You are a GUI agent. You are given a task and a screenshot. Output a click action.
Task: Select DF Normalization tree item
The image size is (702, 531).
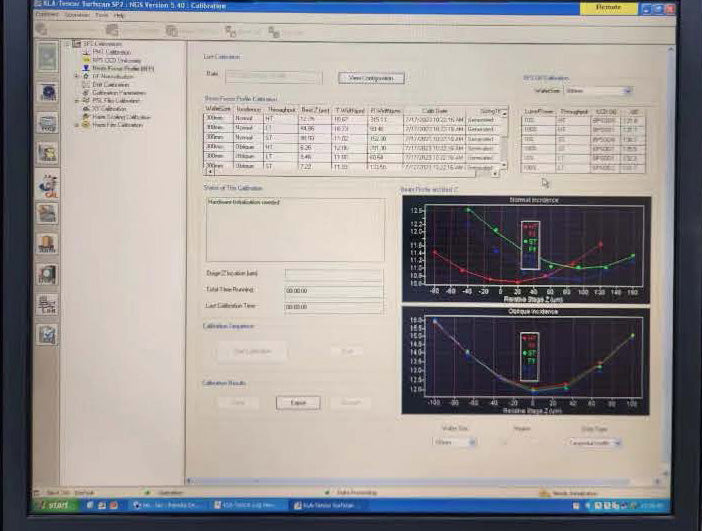point(113,77)
